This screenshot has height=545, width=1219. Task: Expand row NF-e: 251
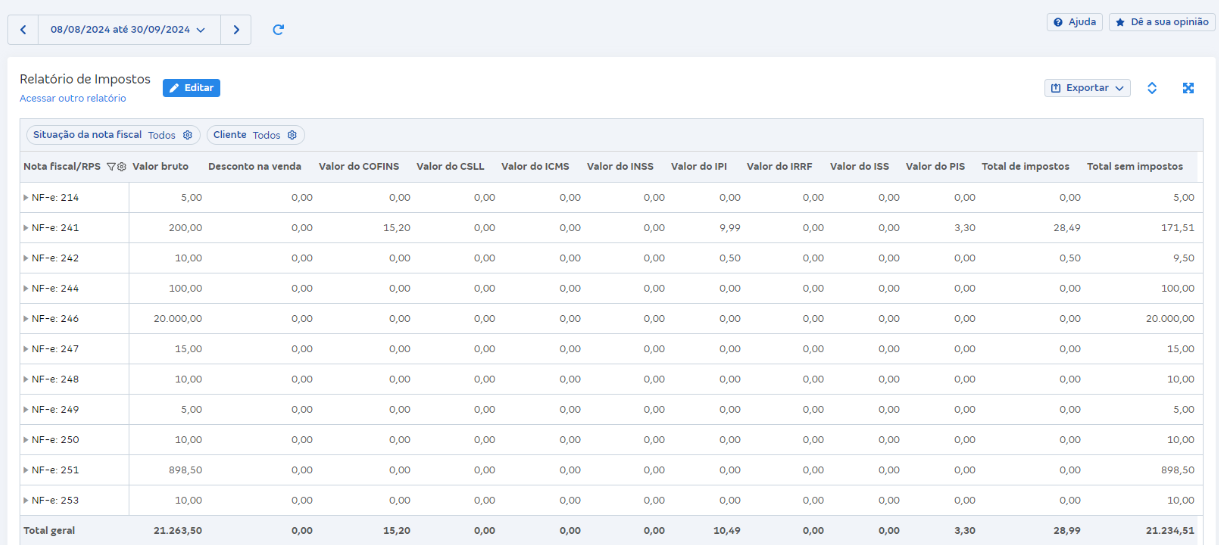(26, 470)
